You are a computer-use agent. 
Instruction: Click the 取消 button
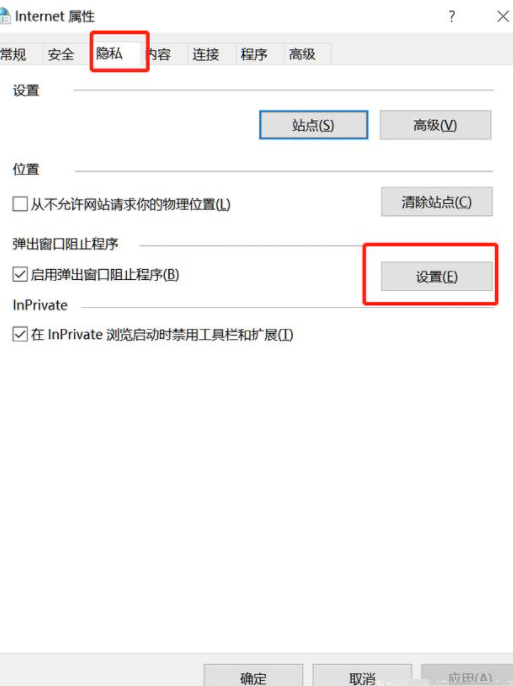(x=362, y=676)
